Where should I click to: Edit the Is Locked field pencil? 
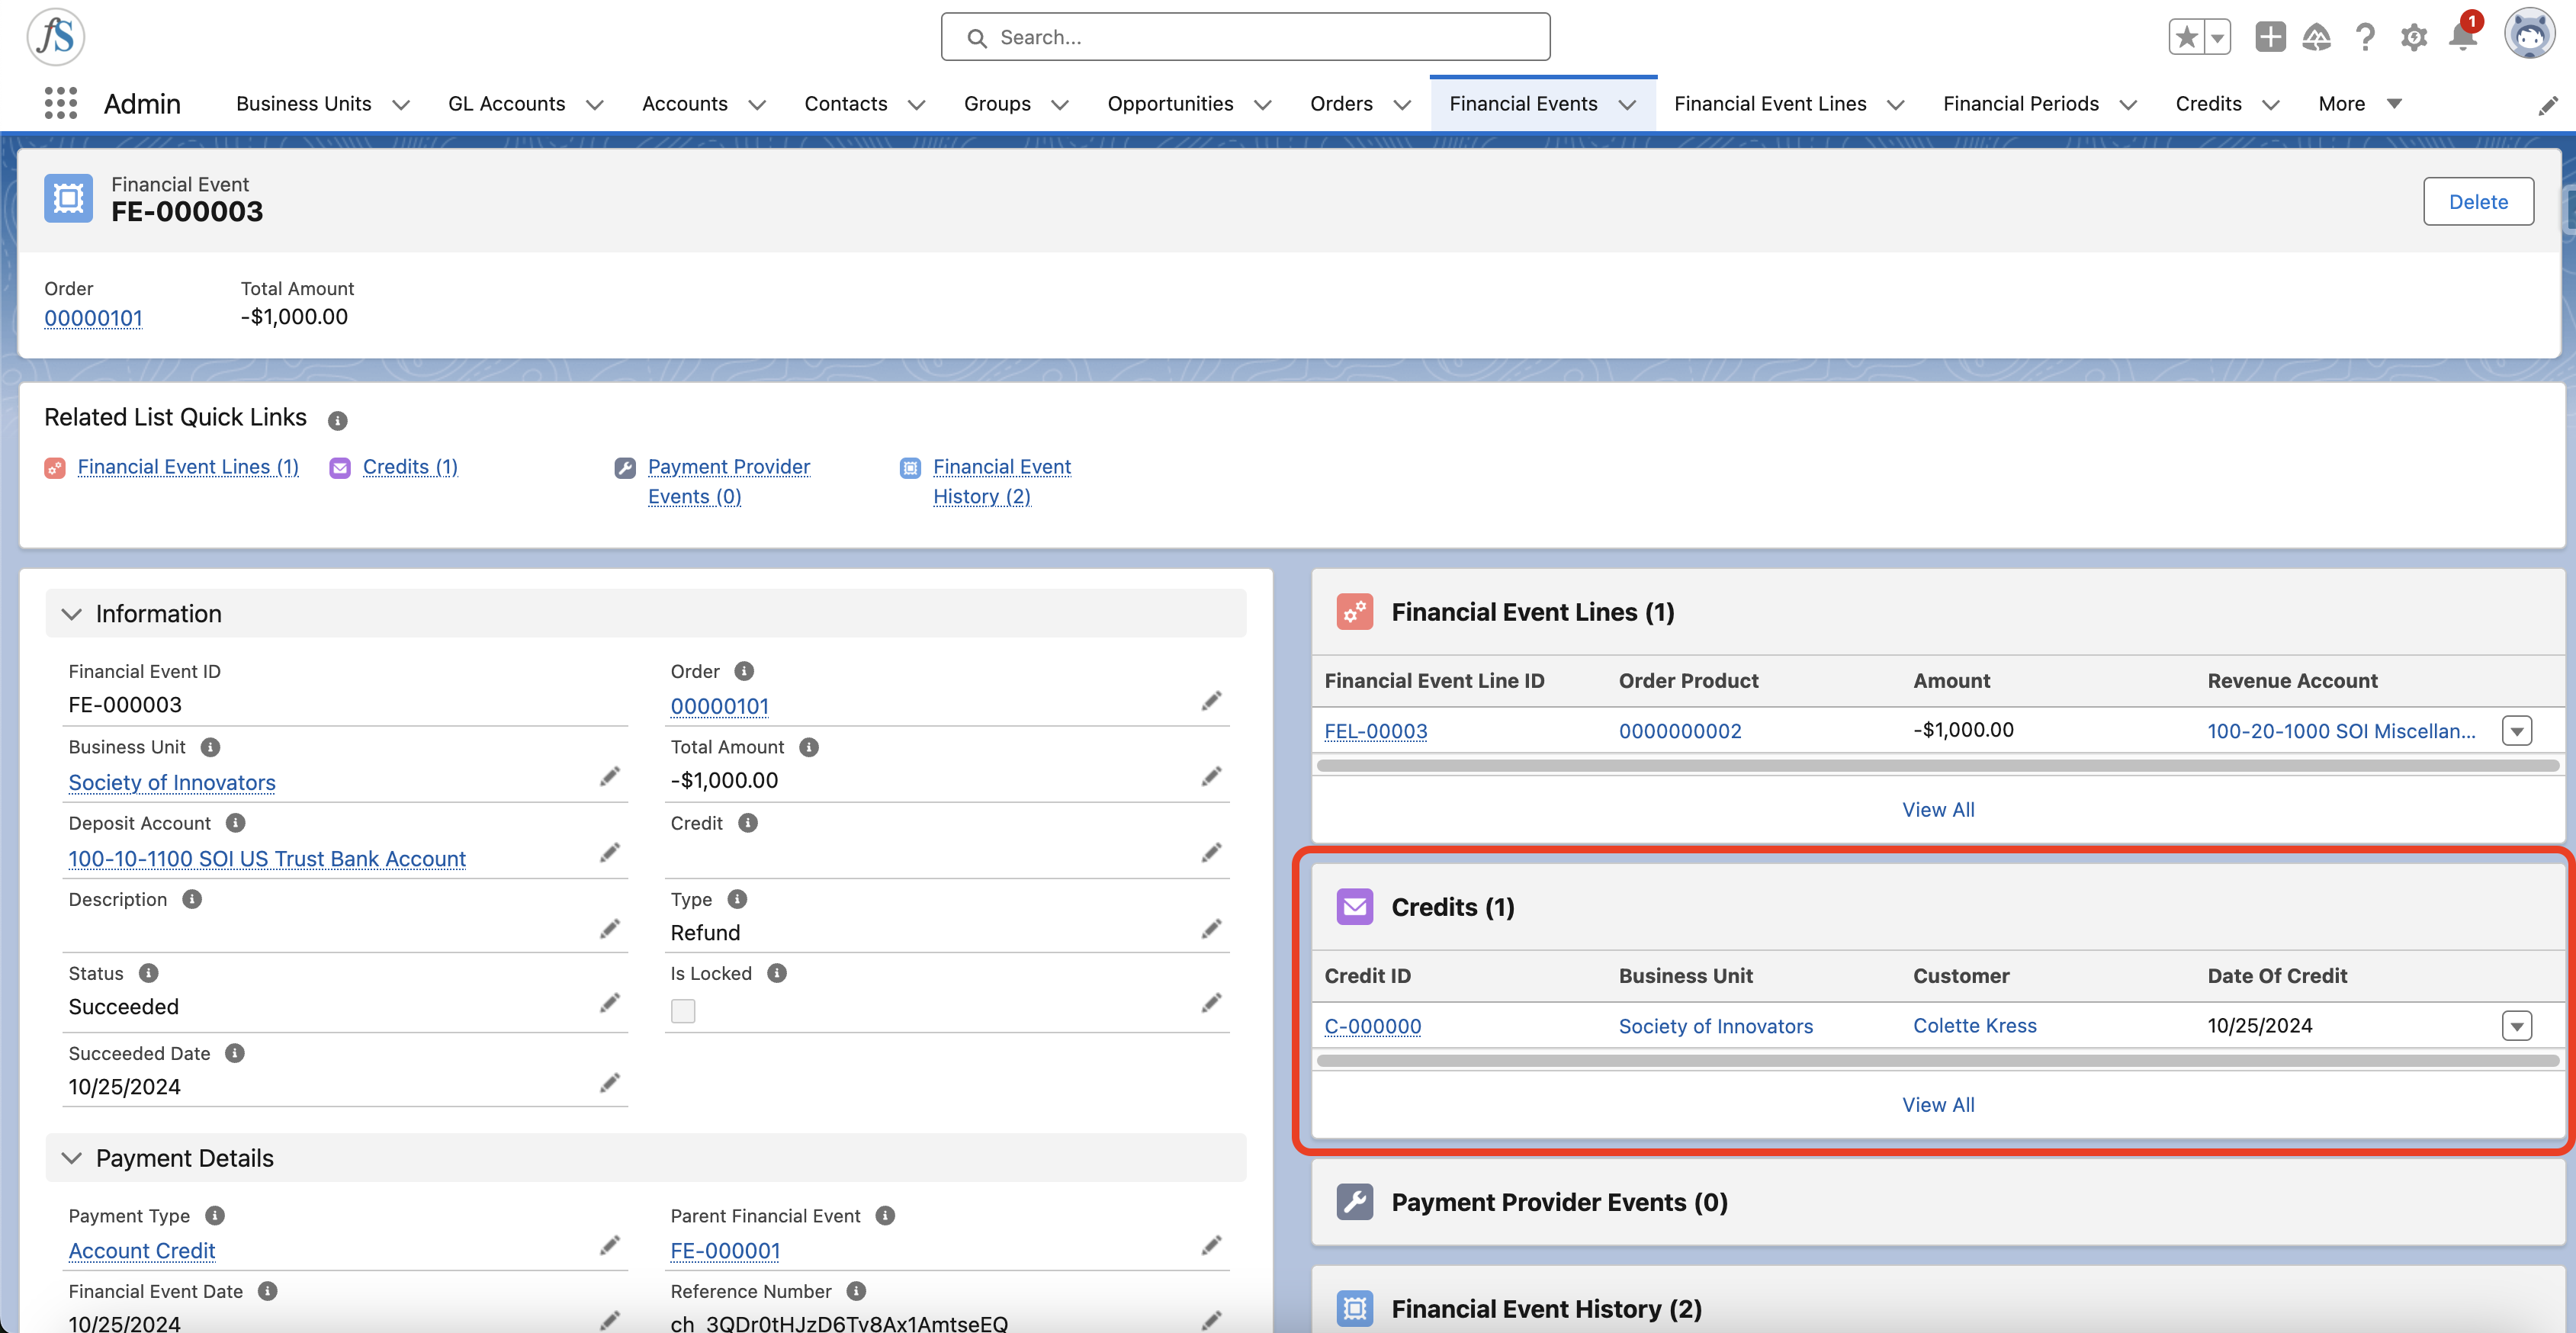pos(1212,1003)
